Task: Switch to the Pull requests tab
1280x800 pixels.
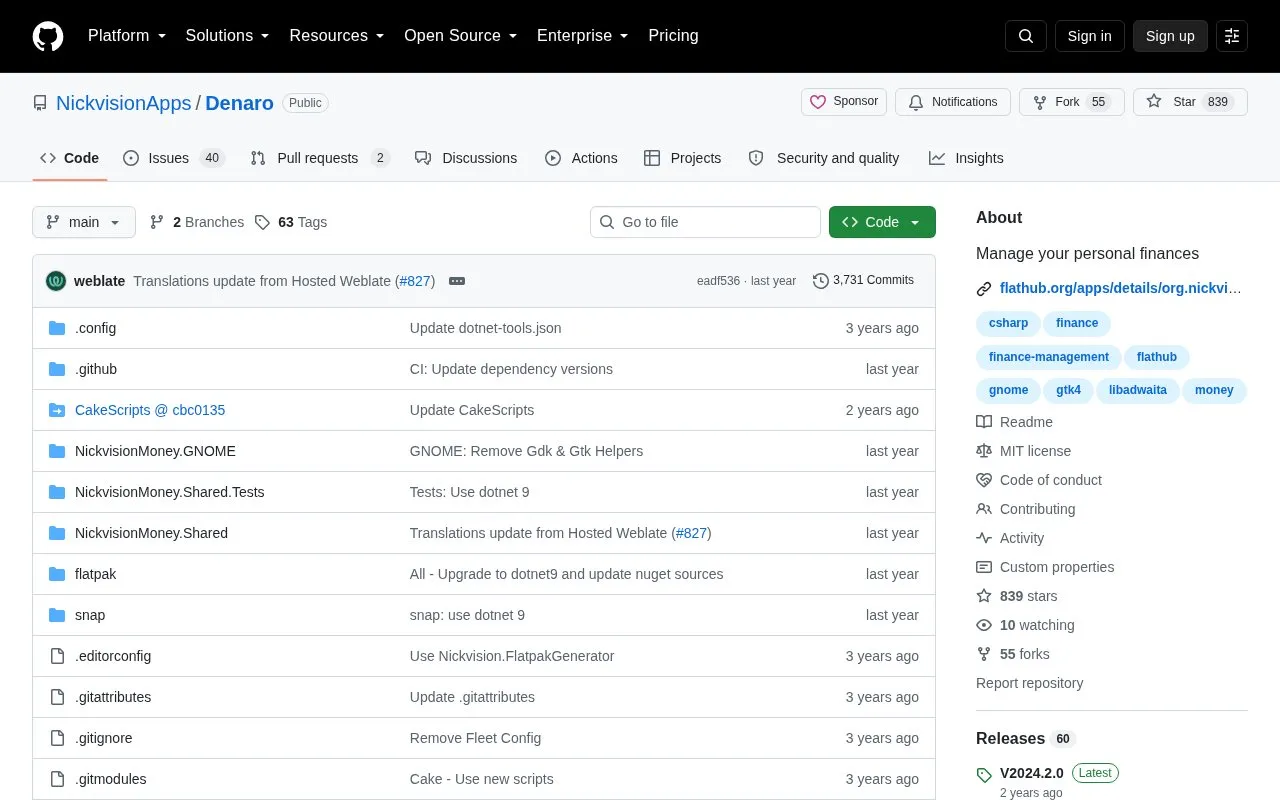Action: [x=319, y=158]
